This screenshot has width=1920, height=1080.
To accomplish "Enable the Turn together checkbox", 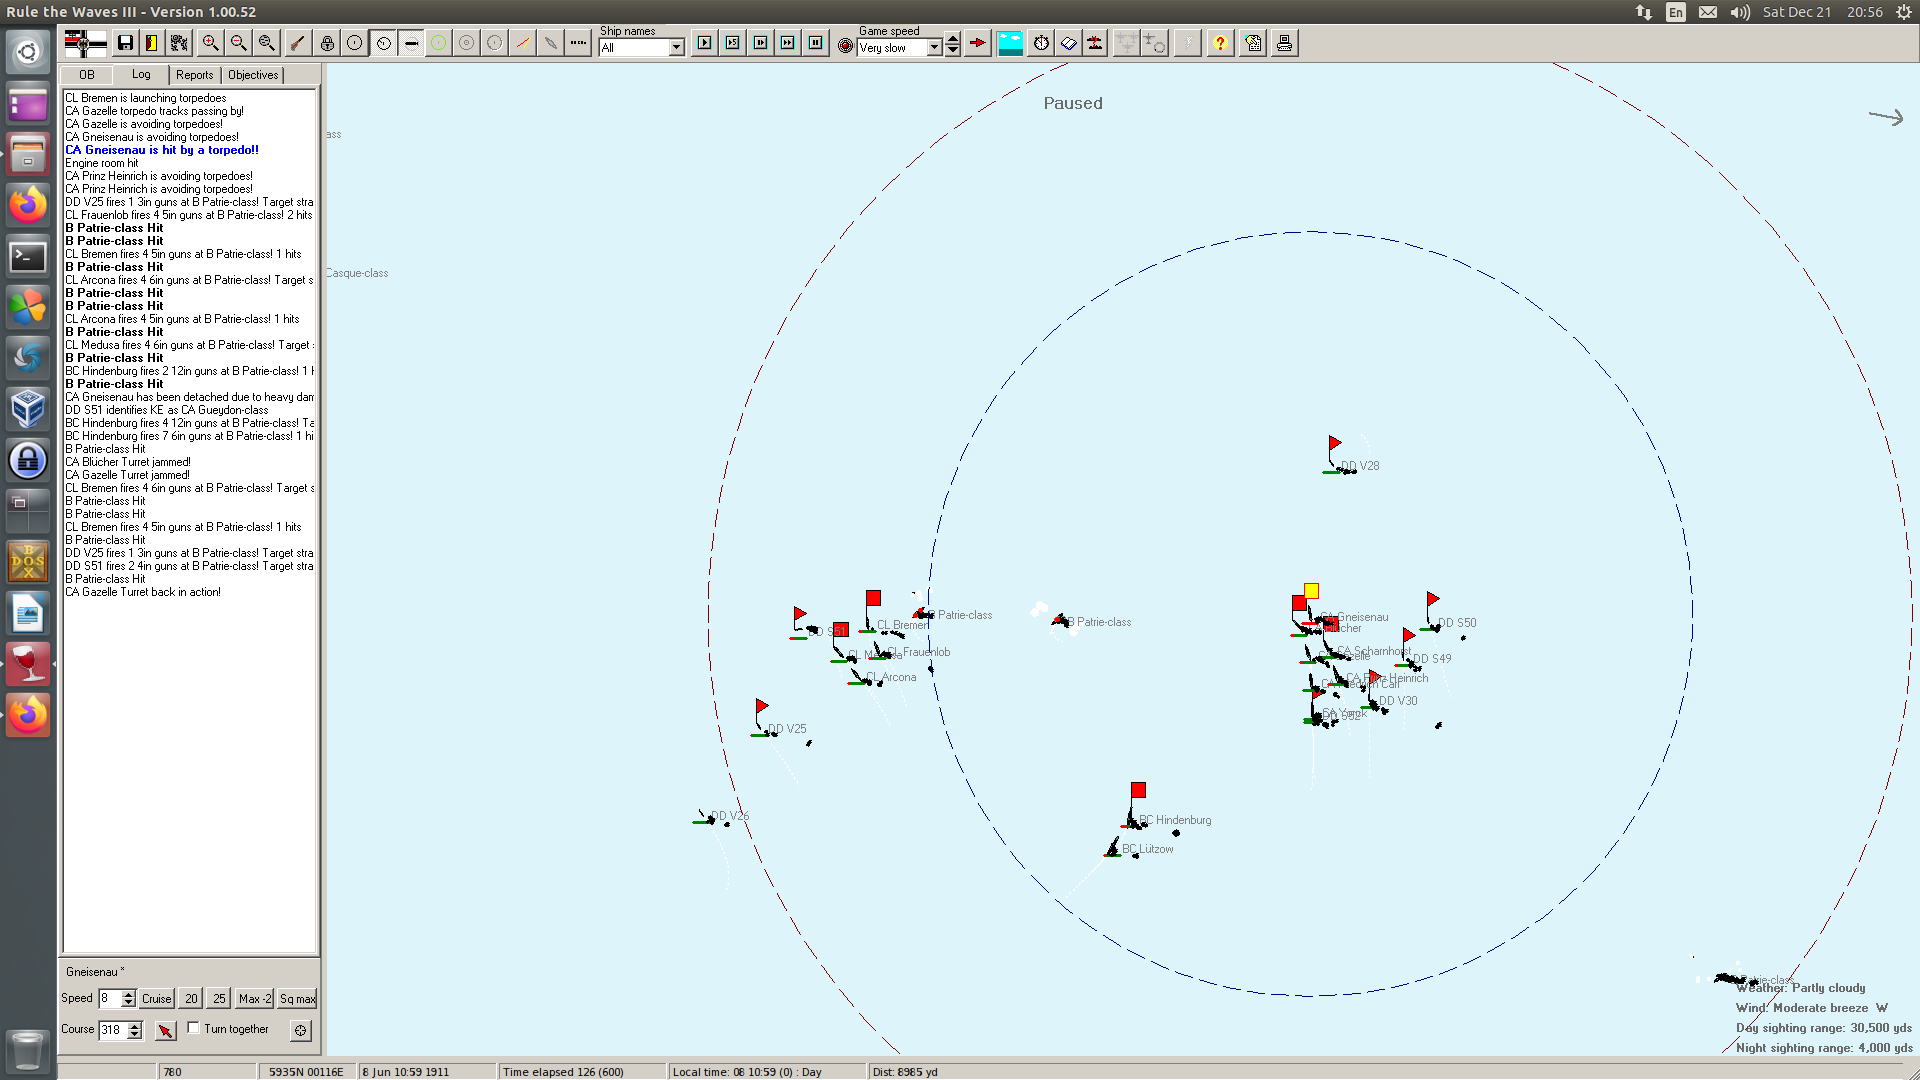I will point(194,1028).
